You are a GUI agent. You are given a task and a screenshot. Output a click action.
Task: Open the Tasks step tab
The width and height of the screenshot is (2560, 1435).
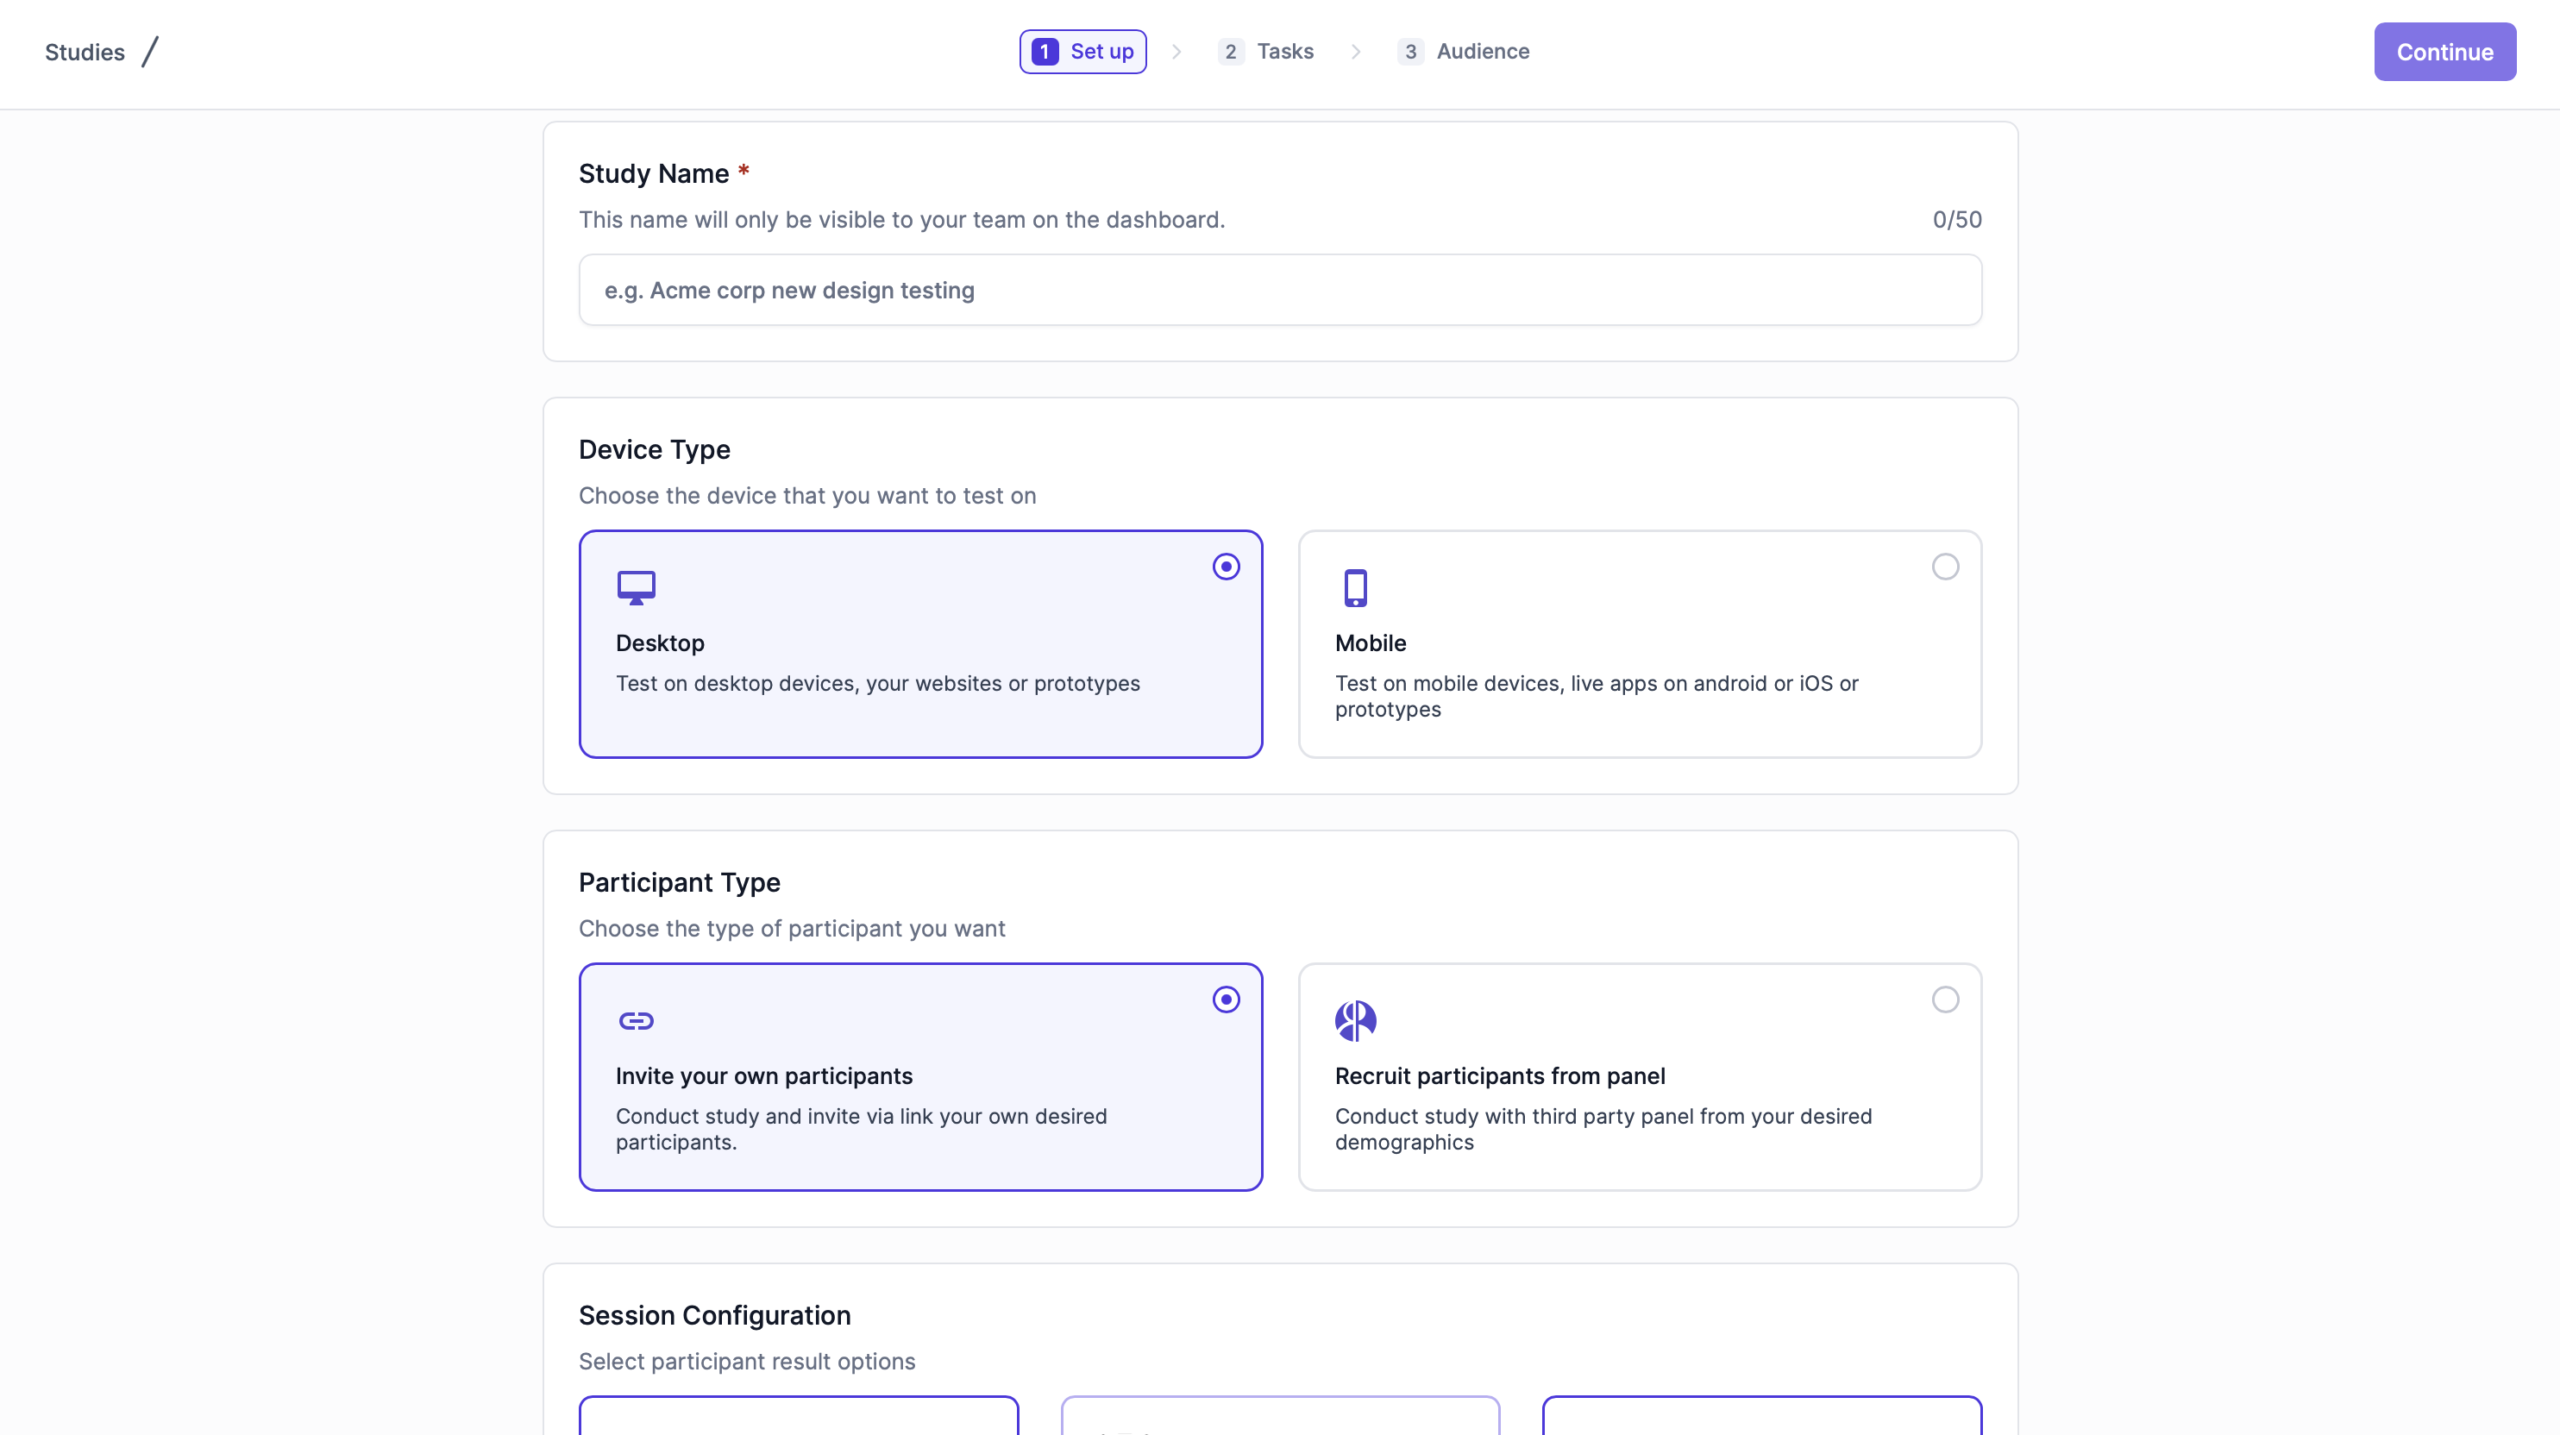(x=1284, y=52)
